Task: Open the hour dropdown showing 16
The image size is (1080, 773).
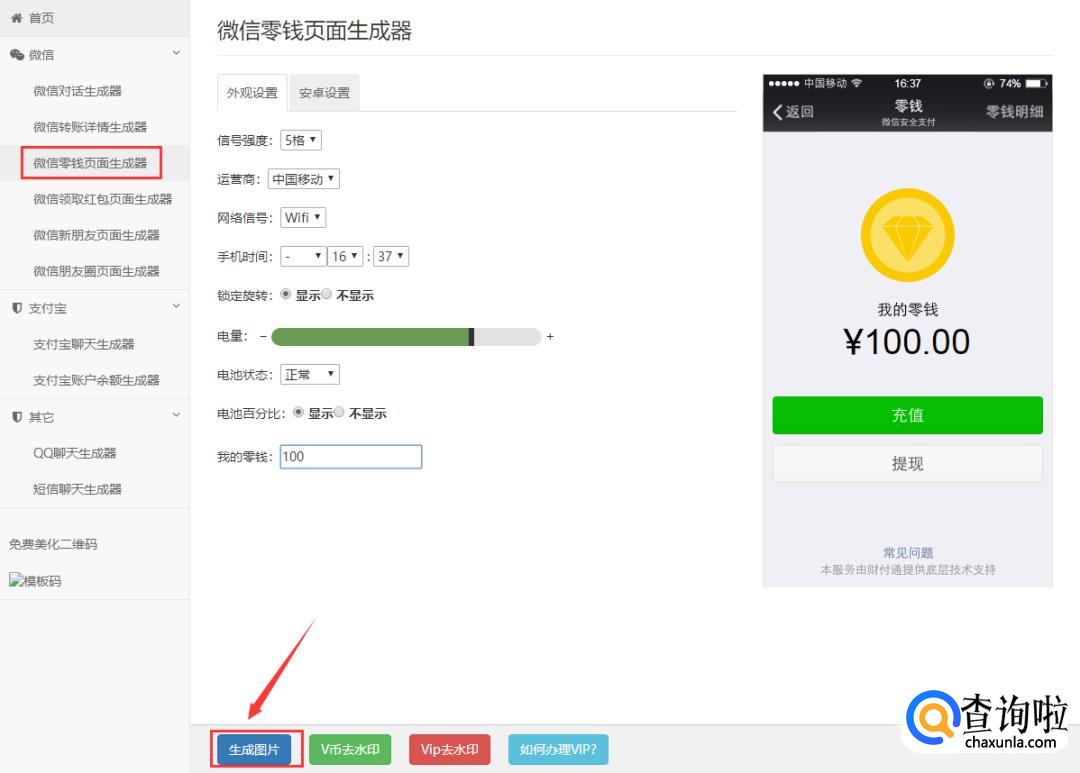Action: [345, 256]
